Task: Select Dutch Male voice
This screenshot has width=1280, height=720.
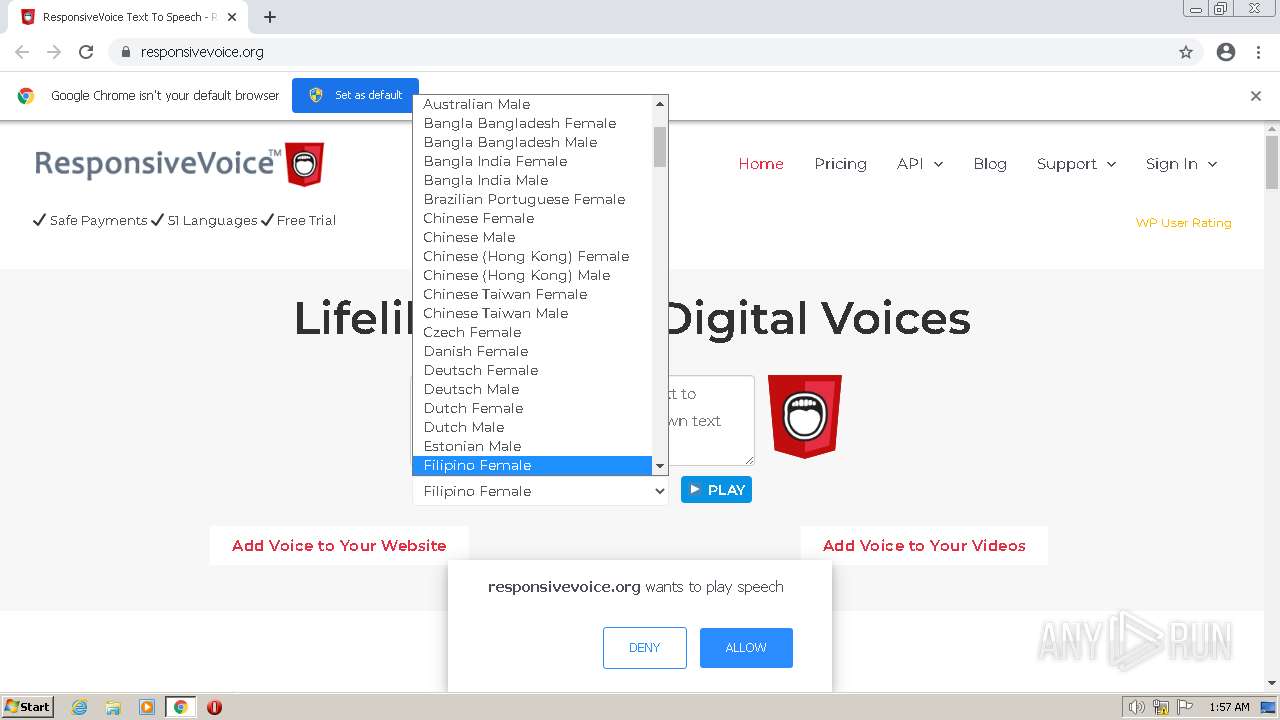Action: 532,427
